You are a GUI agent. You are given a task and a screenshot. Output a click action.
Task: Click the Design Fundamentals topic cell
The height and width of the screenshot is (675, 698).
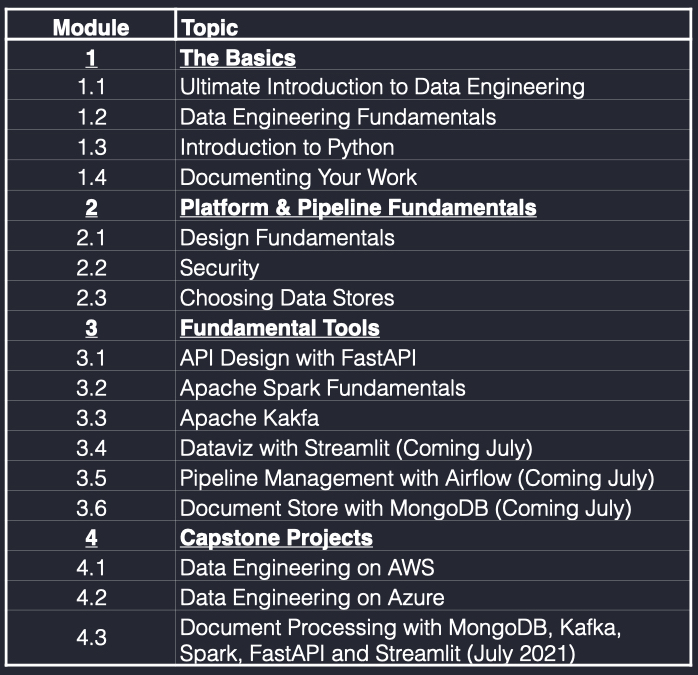click(x=433, y=236)
